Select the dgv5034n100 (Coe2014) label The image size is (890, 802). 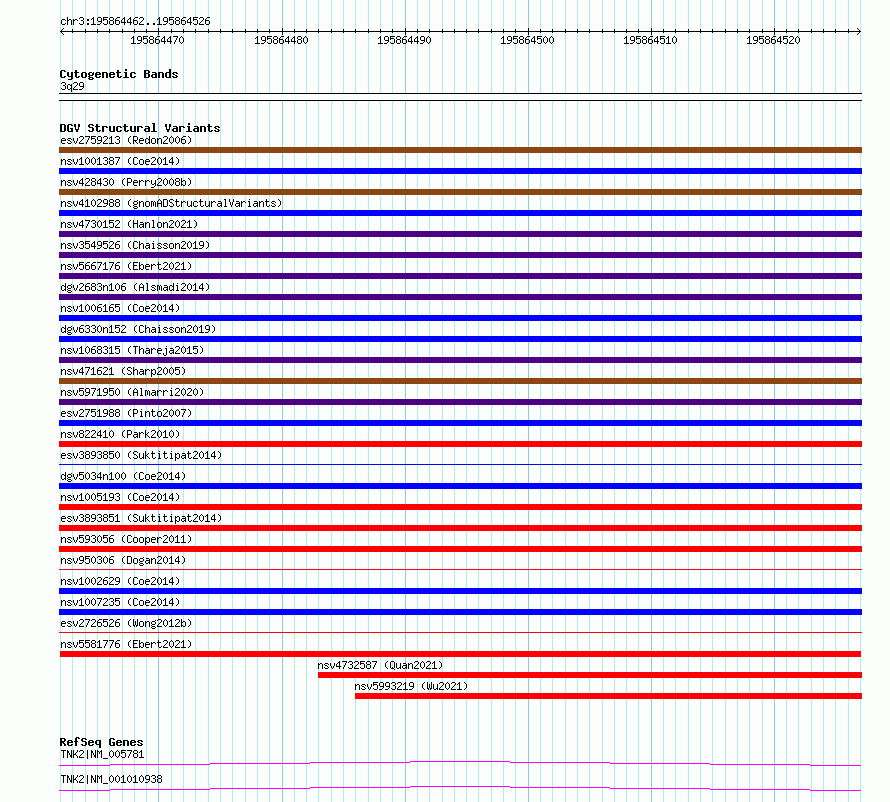pyautogui.click(x=123, y=476)
